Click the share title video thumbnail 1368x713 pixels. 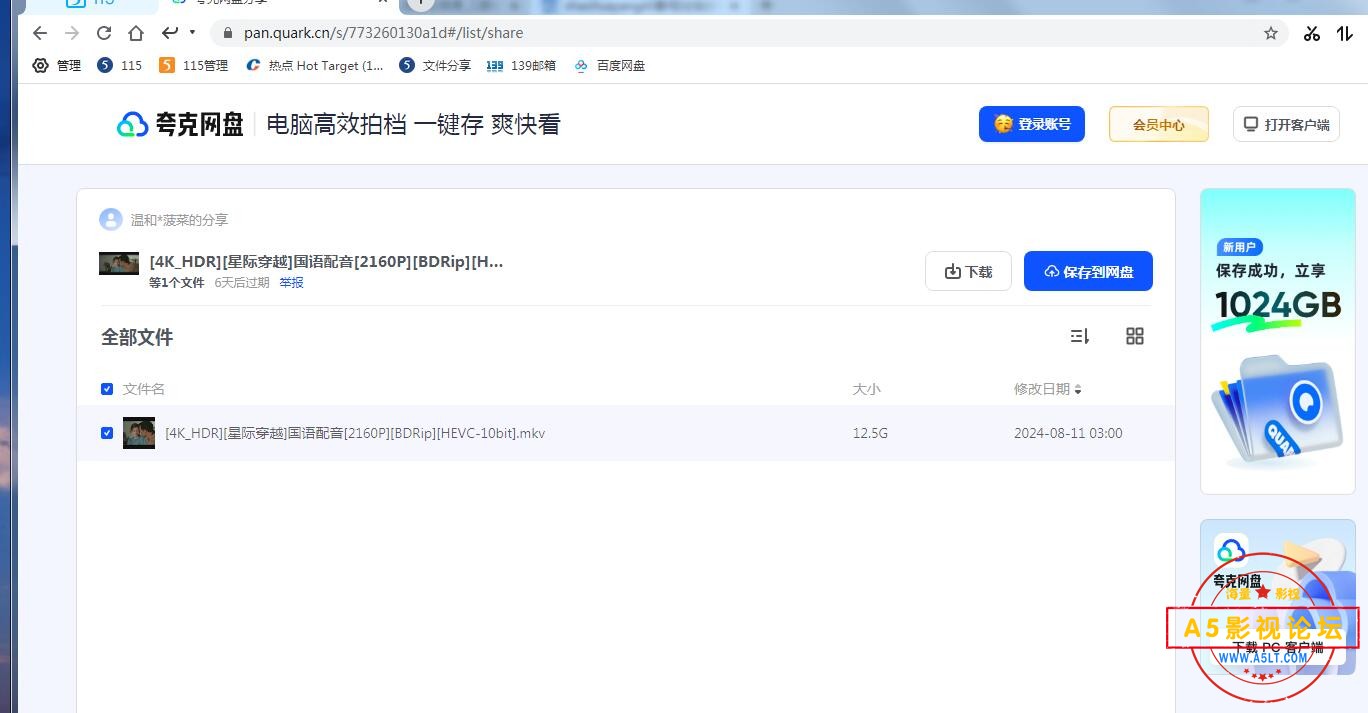point(119,263)
